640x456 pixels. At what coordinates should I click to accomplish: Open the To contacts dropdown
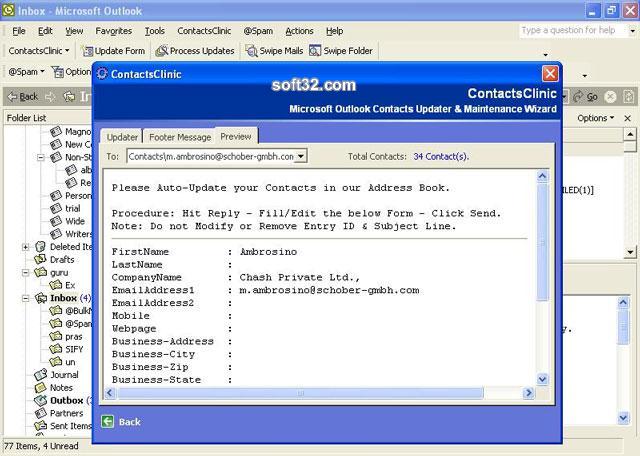pos(300,156)
